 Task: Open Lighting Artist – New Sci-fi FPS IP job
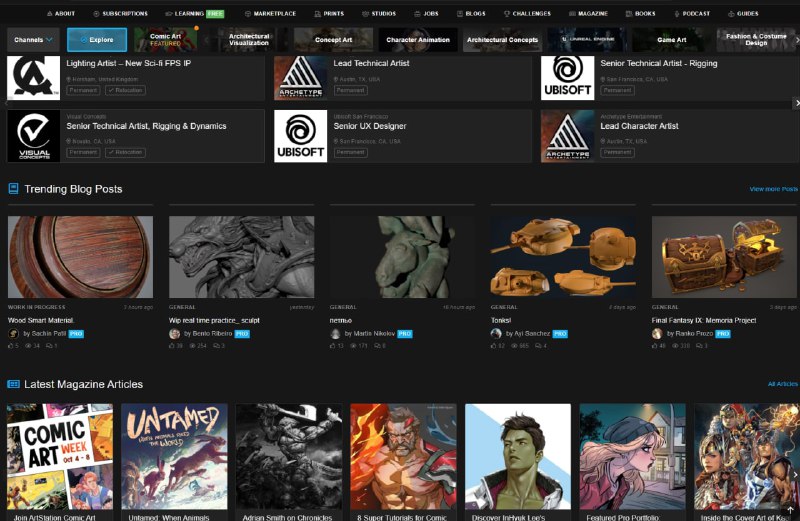(x=129, y=63)
